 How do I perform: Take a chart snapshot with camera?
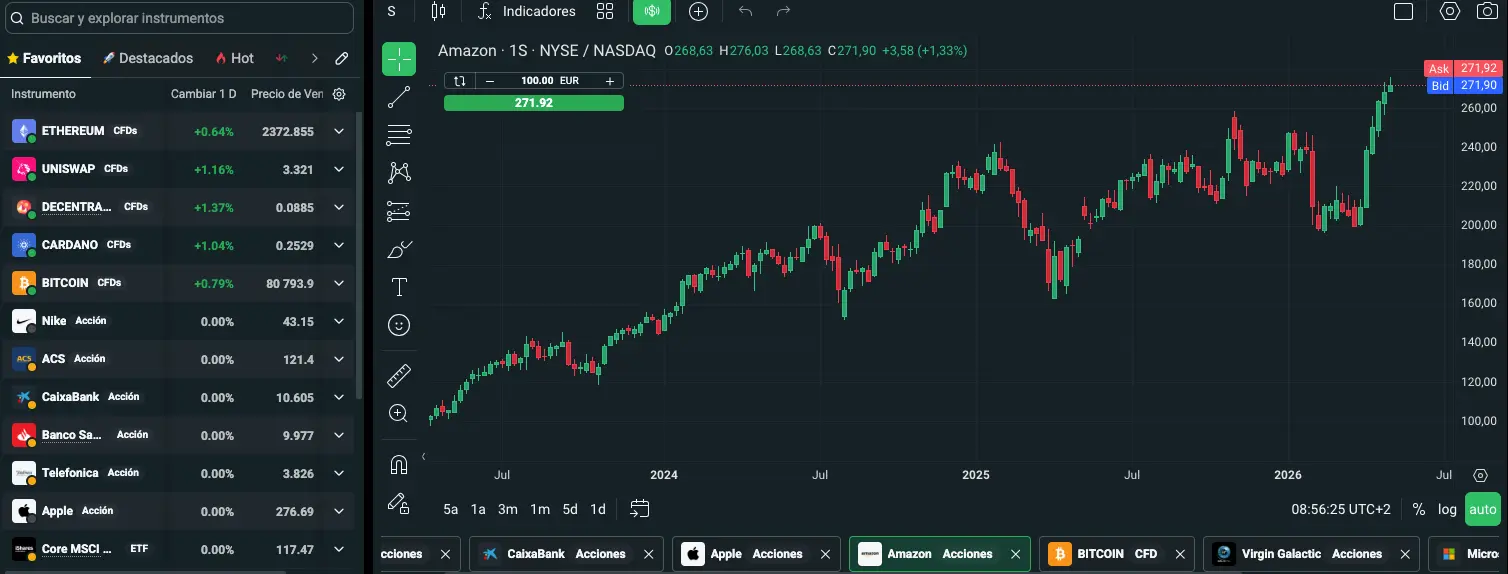(x=1488, y=11)
